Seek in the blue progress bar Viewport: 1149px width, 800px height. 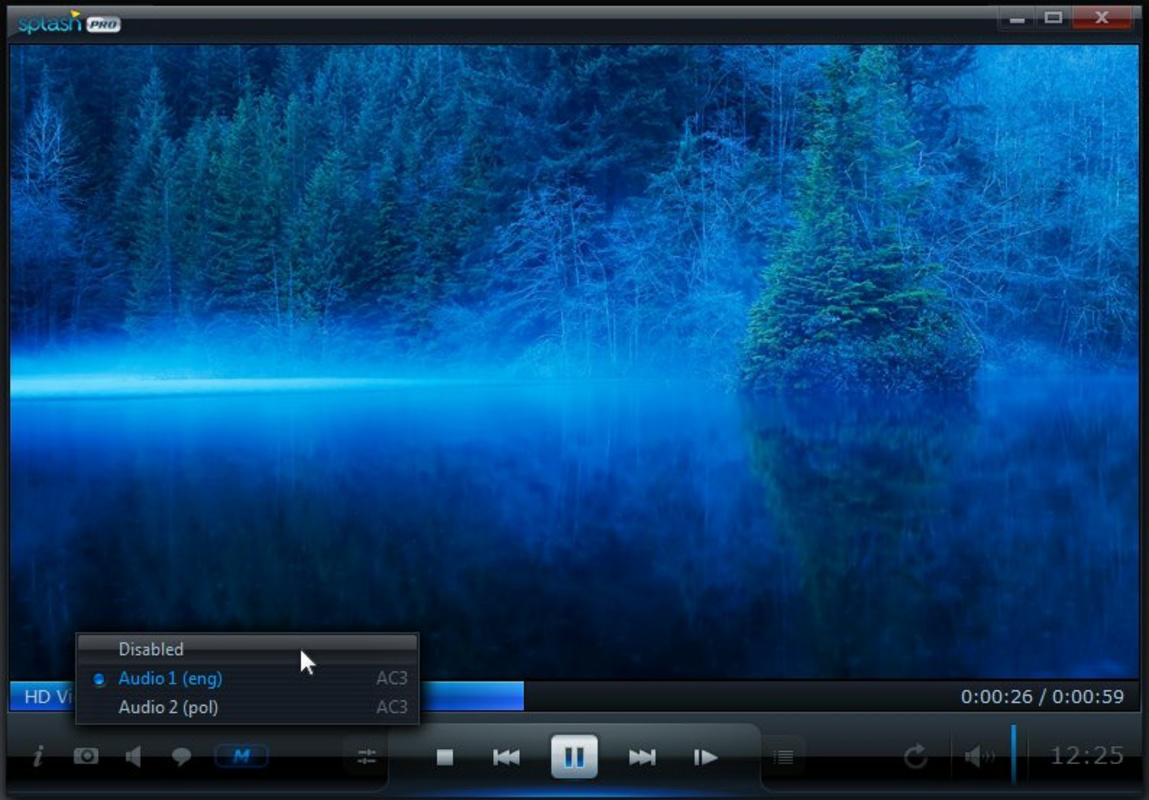[x=574, y=696]
